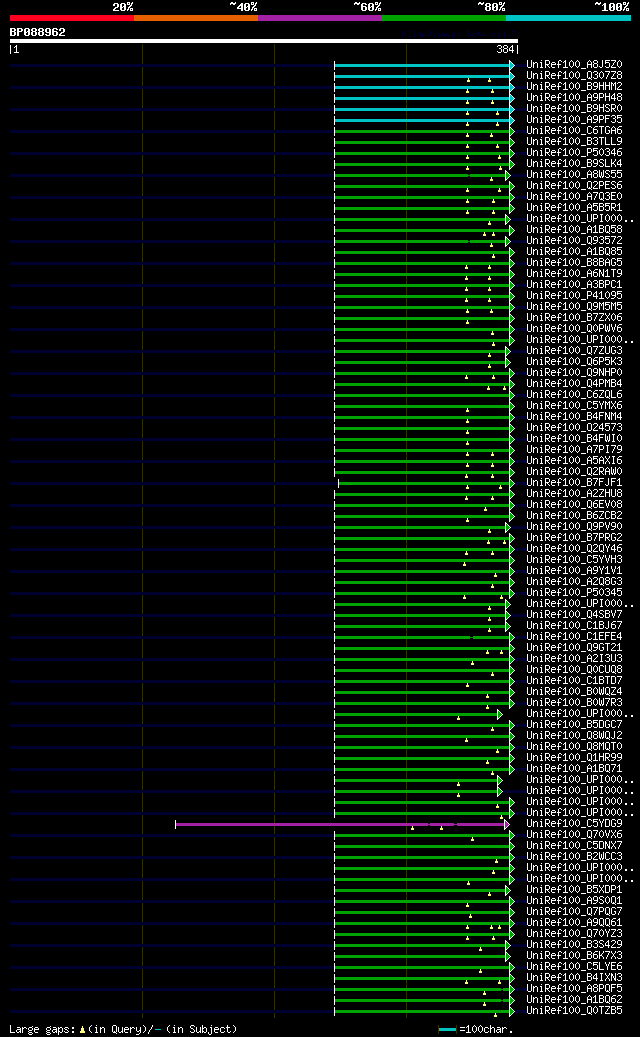Select the UniRef100_Q9M5M5 label
The height and width of the screenshot is (1037, 640).
pyautogui.click(x=574, y=306)
